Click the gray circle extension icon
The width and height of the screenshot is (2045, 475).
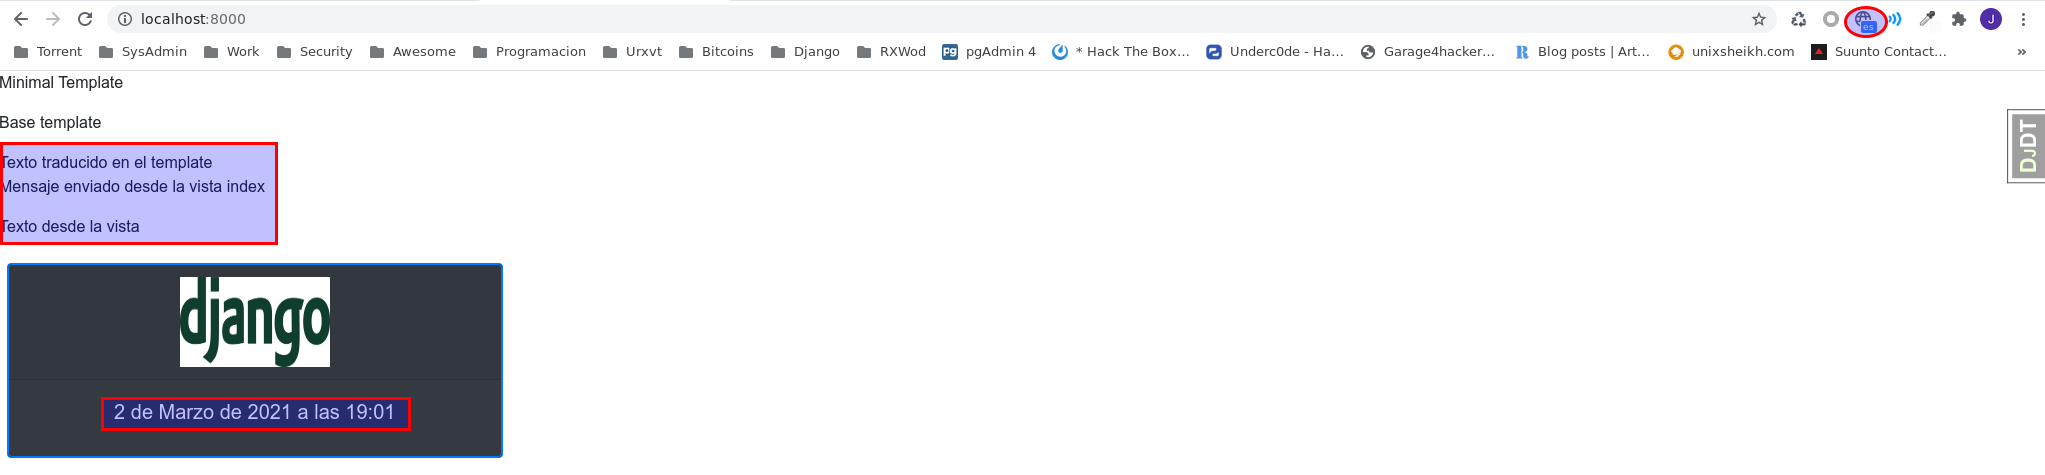coord(1830,19)
